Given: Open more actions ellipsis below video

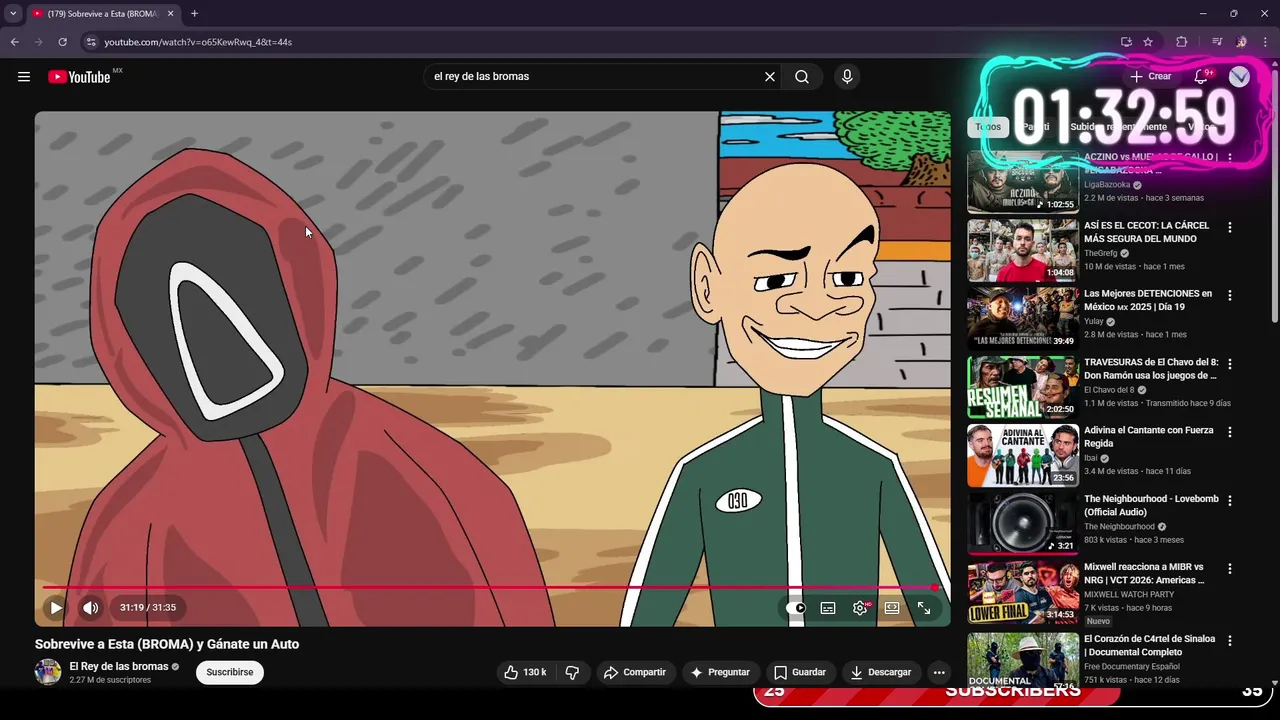Looking at the screenshot, I should click(x=939, y=672).
